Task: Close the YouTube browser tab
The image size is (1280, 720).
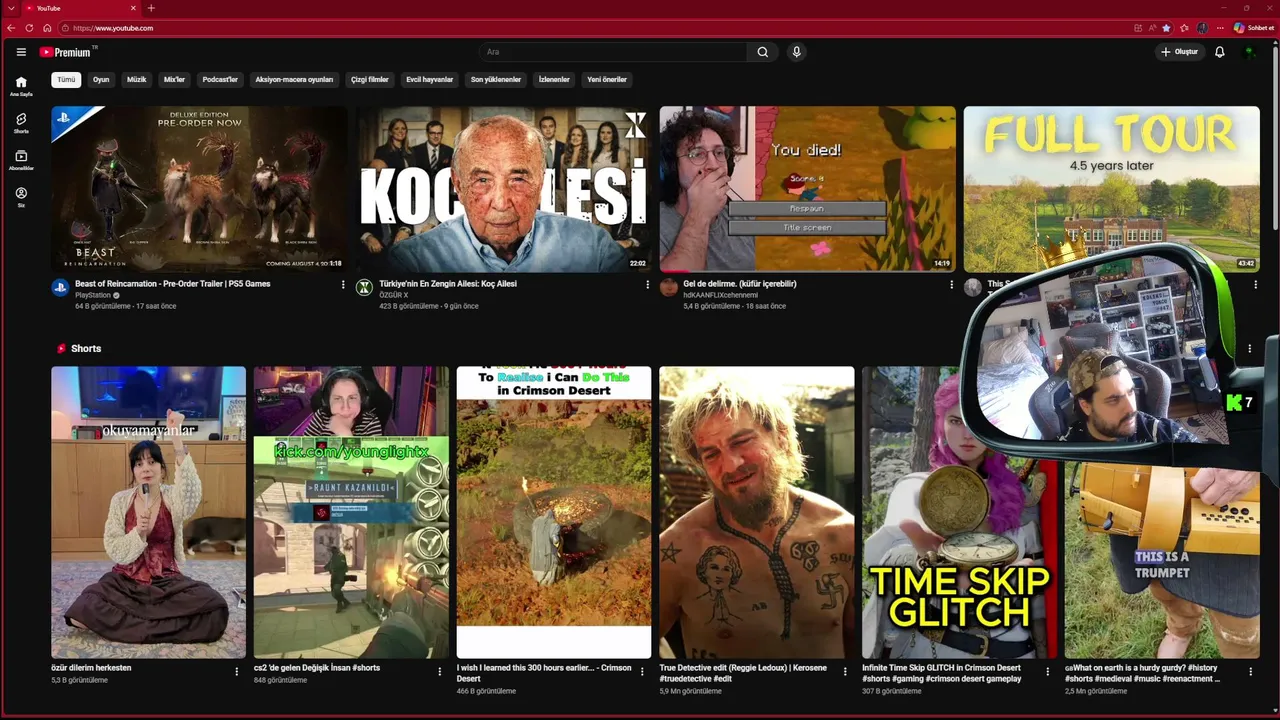Action: pos(133,8)
